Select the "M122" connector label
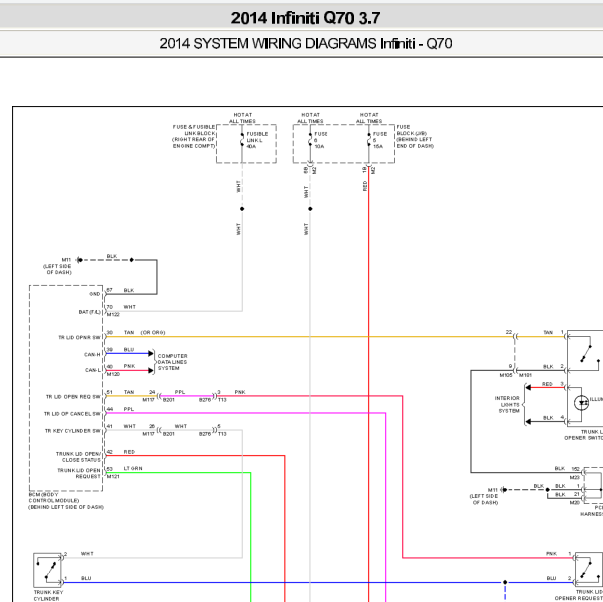Viewport: 603px width, 602px height. coord(113,315)
